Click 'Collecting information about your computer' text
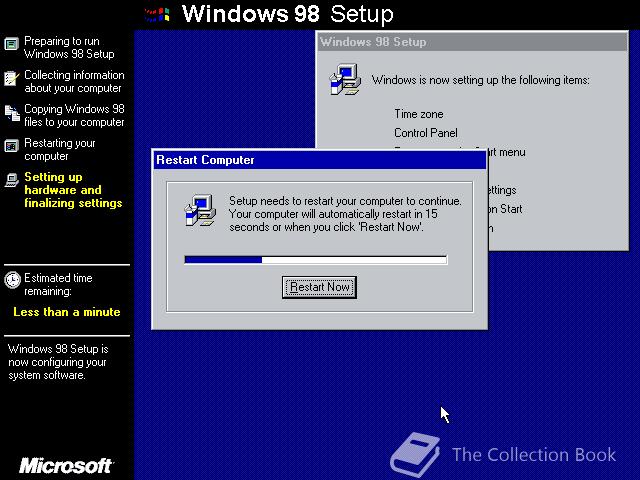Screen dimensions: 640x480 tap(74, 81)
